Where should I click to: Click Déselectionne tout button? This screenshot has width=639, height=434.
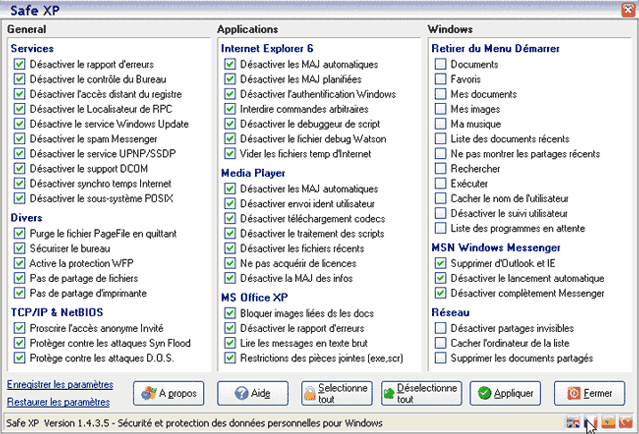pyautogui.click(x=421, y=393)
